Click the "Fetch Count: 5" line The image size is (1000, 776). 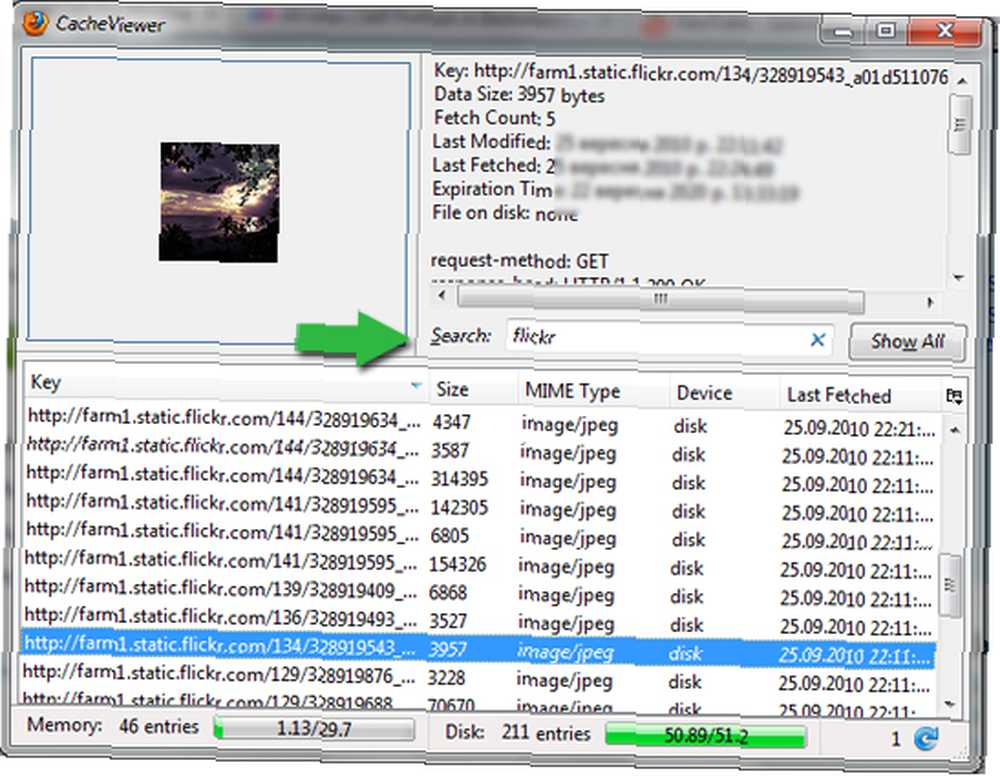click(494, 118)
